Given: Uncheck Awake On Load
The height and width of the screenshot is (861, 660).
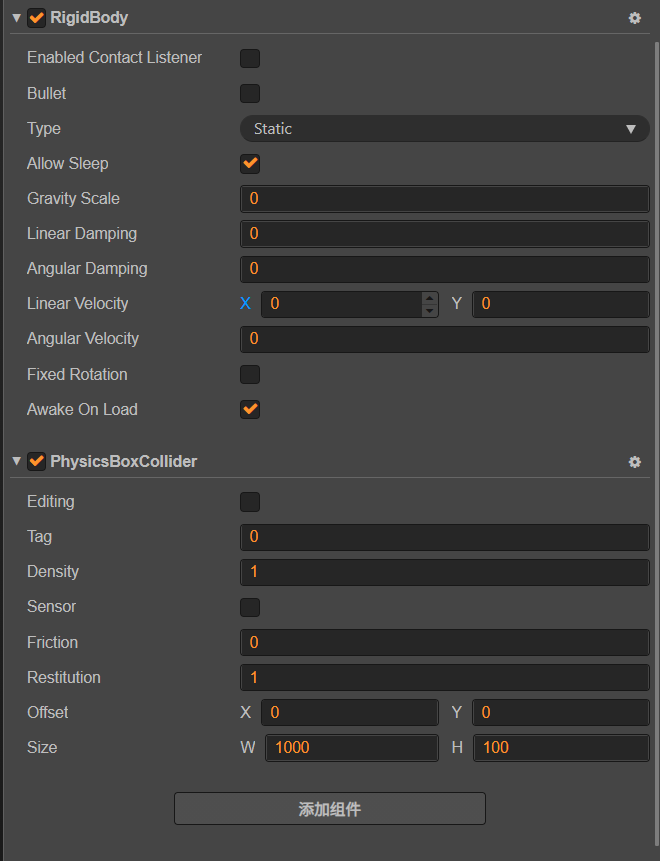Looking at the screenshot, I should coord(250,410).
